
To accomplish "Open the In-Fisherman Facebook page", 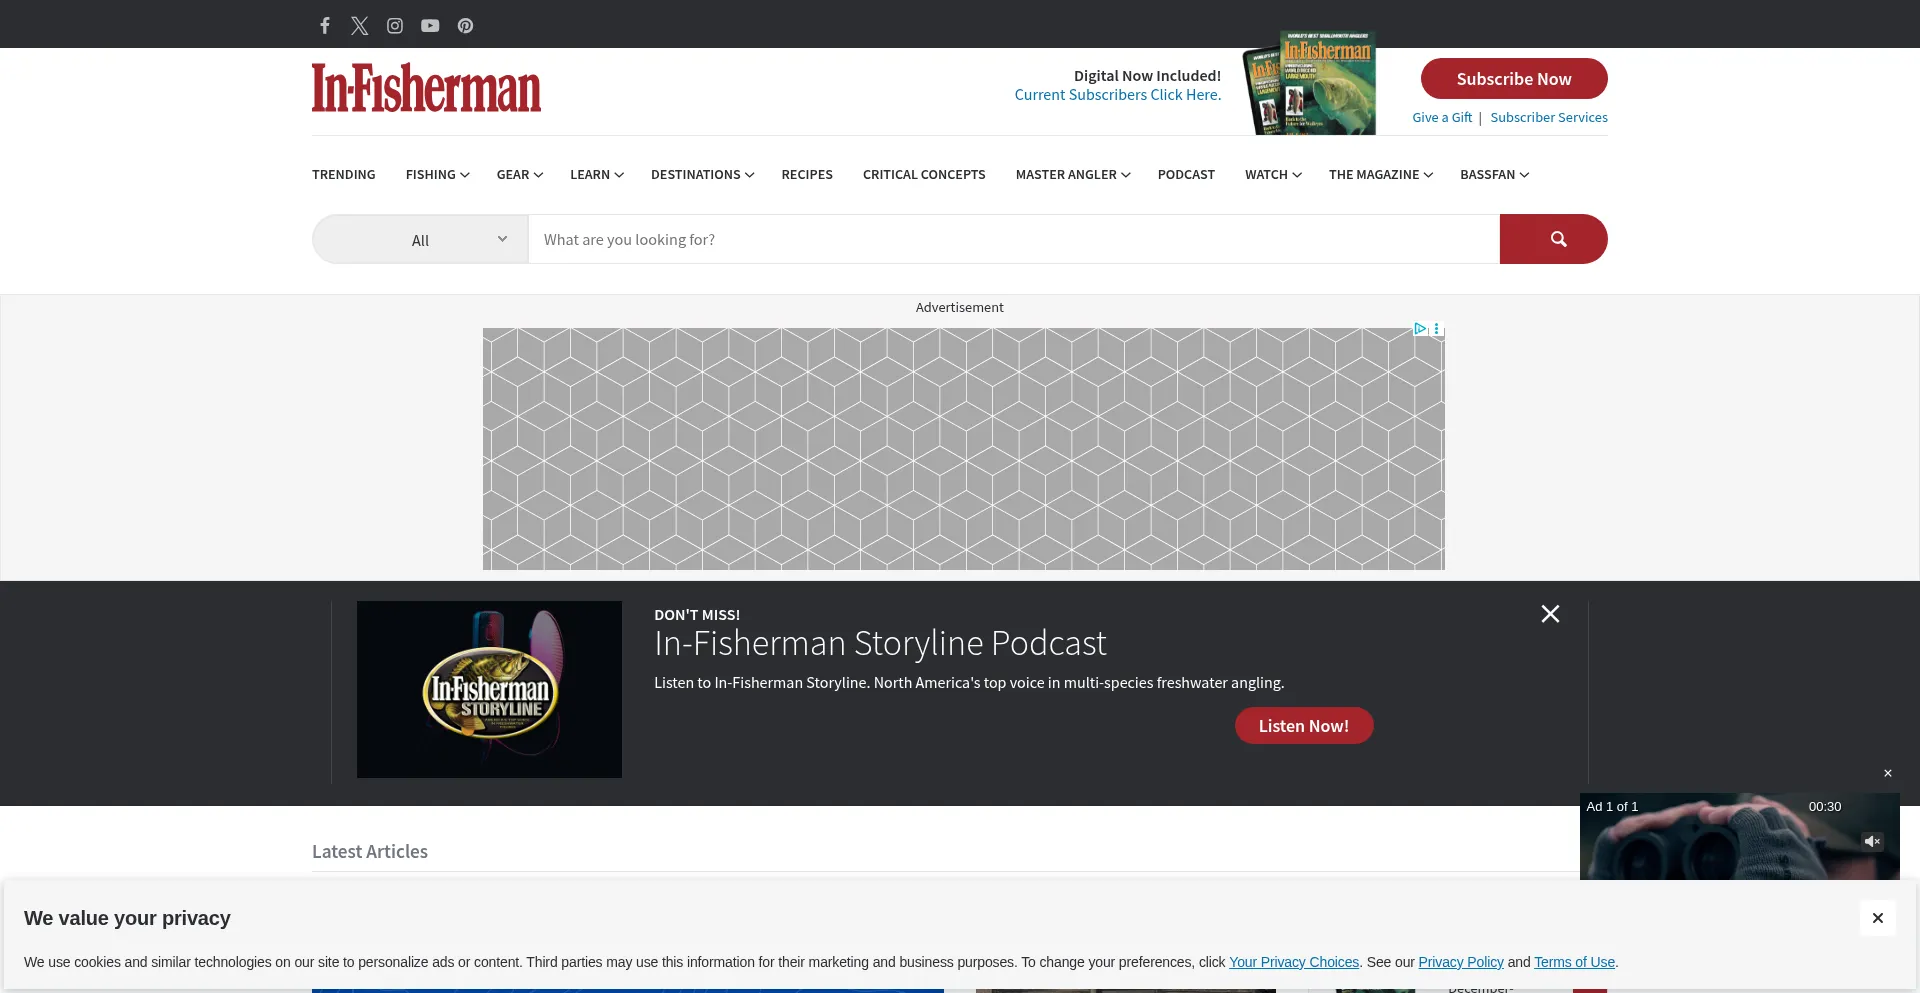I will point(324,25).
